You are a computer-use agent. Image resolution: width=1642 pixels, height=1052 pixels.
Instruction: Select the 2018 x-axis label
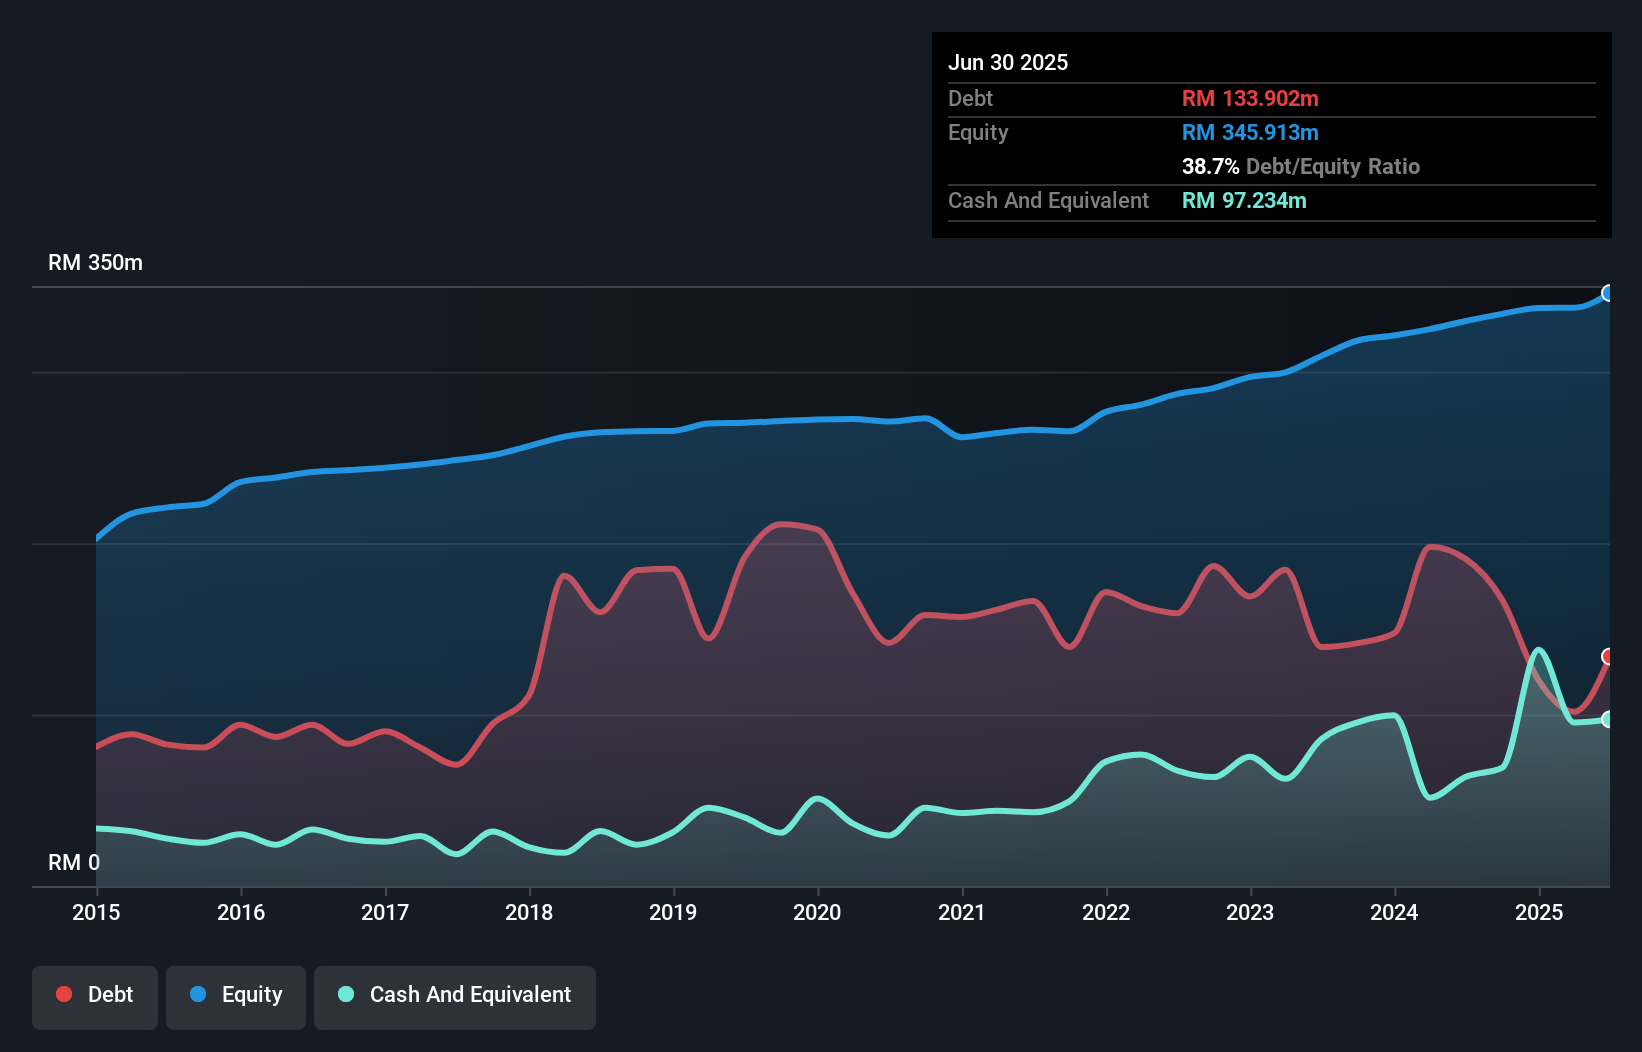click(x=529, y=912)
